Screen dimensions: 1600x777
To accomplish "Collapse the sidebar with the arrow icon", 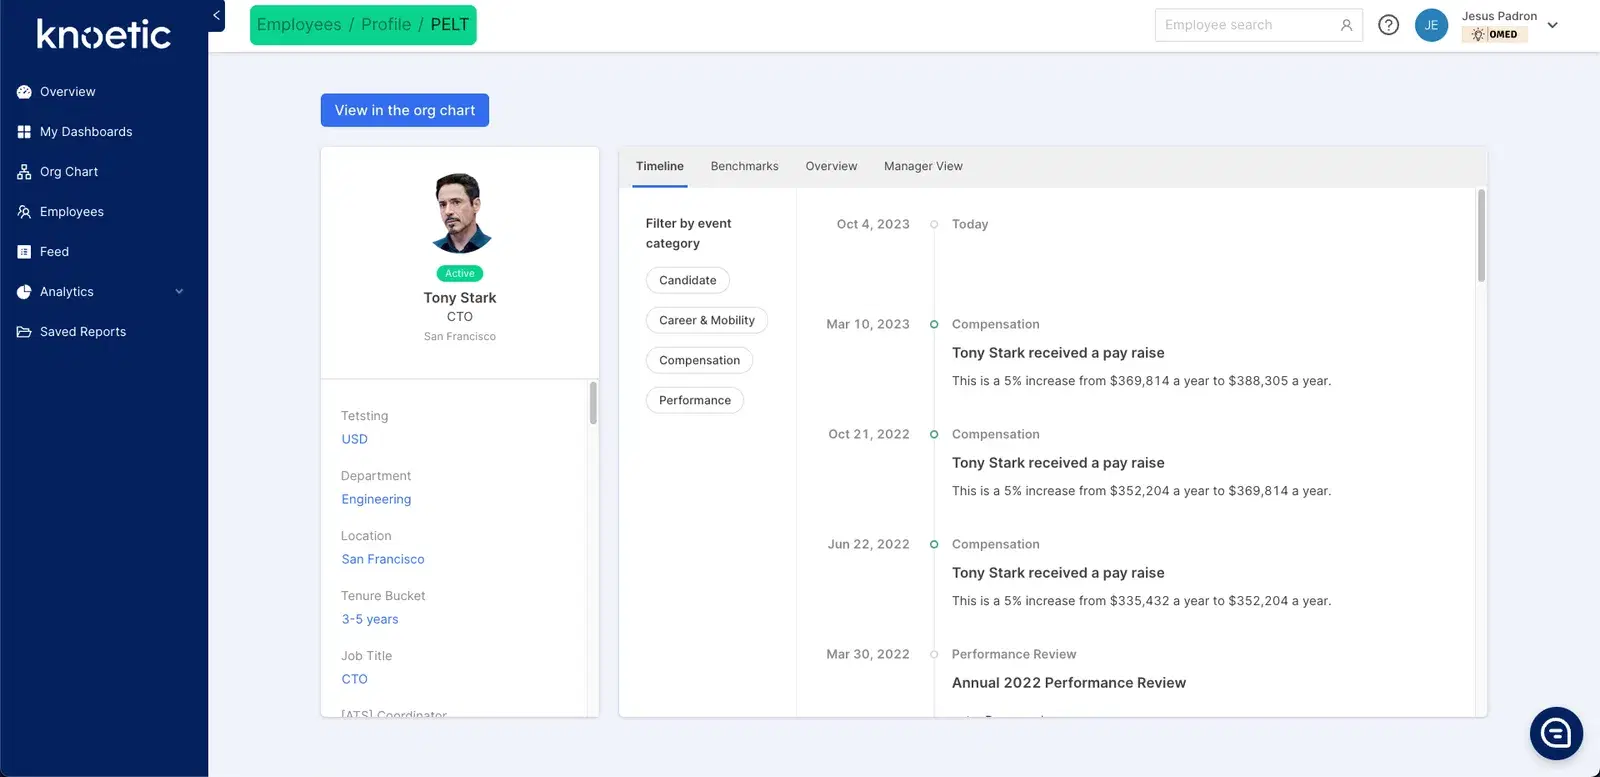I will point(216,15).
